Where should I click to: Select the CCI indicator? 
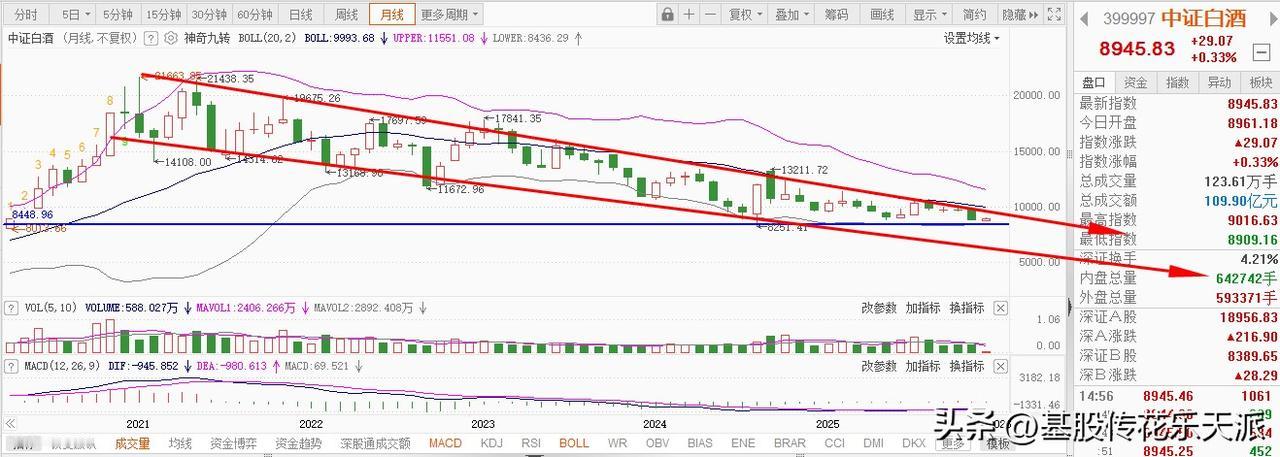pyautogui.click(x=833, y=442)
